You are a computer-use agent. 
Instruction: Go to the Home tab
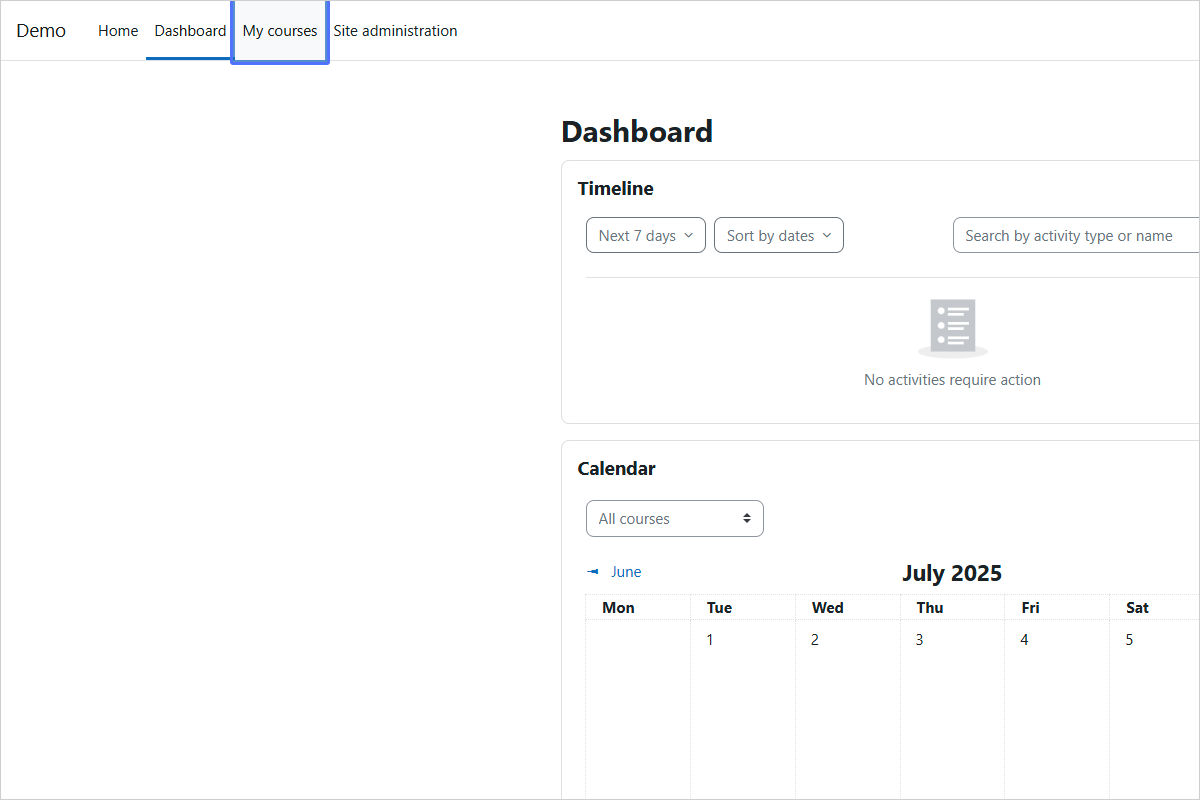[118, 31]
